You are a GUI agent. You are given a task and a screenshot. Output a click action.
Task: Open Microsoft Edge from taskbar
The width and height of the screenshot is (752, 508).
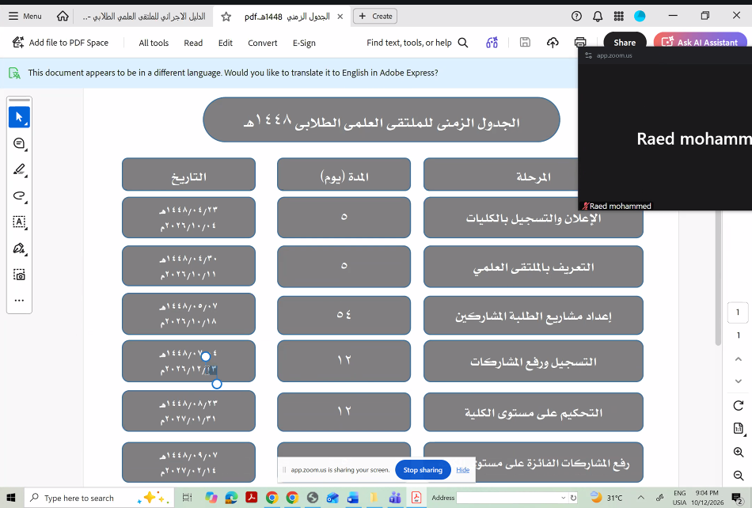231,498
